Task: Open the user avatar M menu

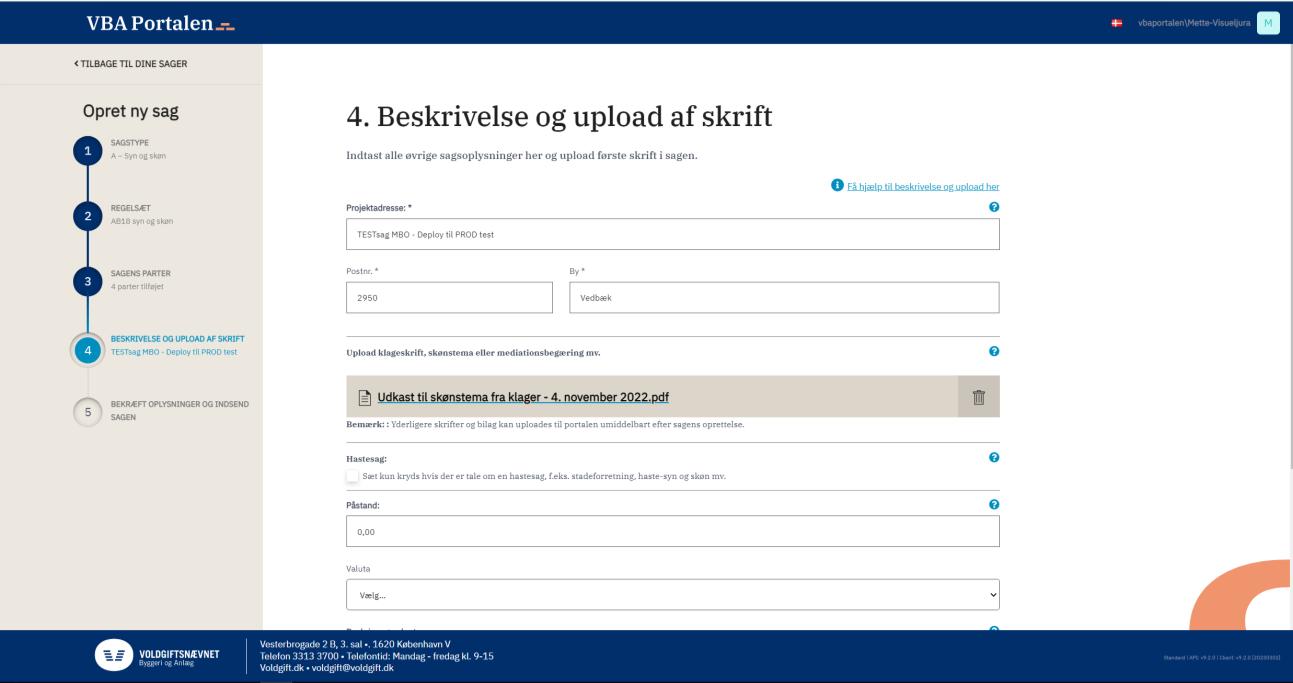Action: [x=1268, y=22]
